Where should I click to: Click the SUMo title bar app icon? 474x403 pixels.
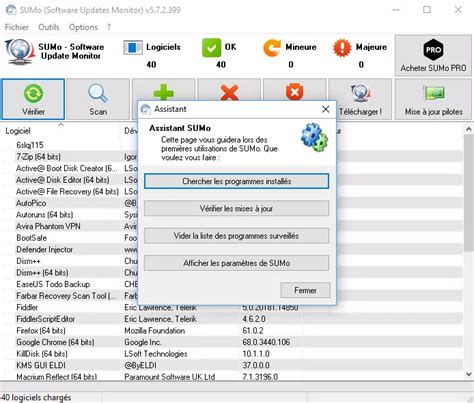11,10
